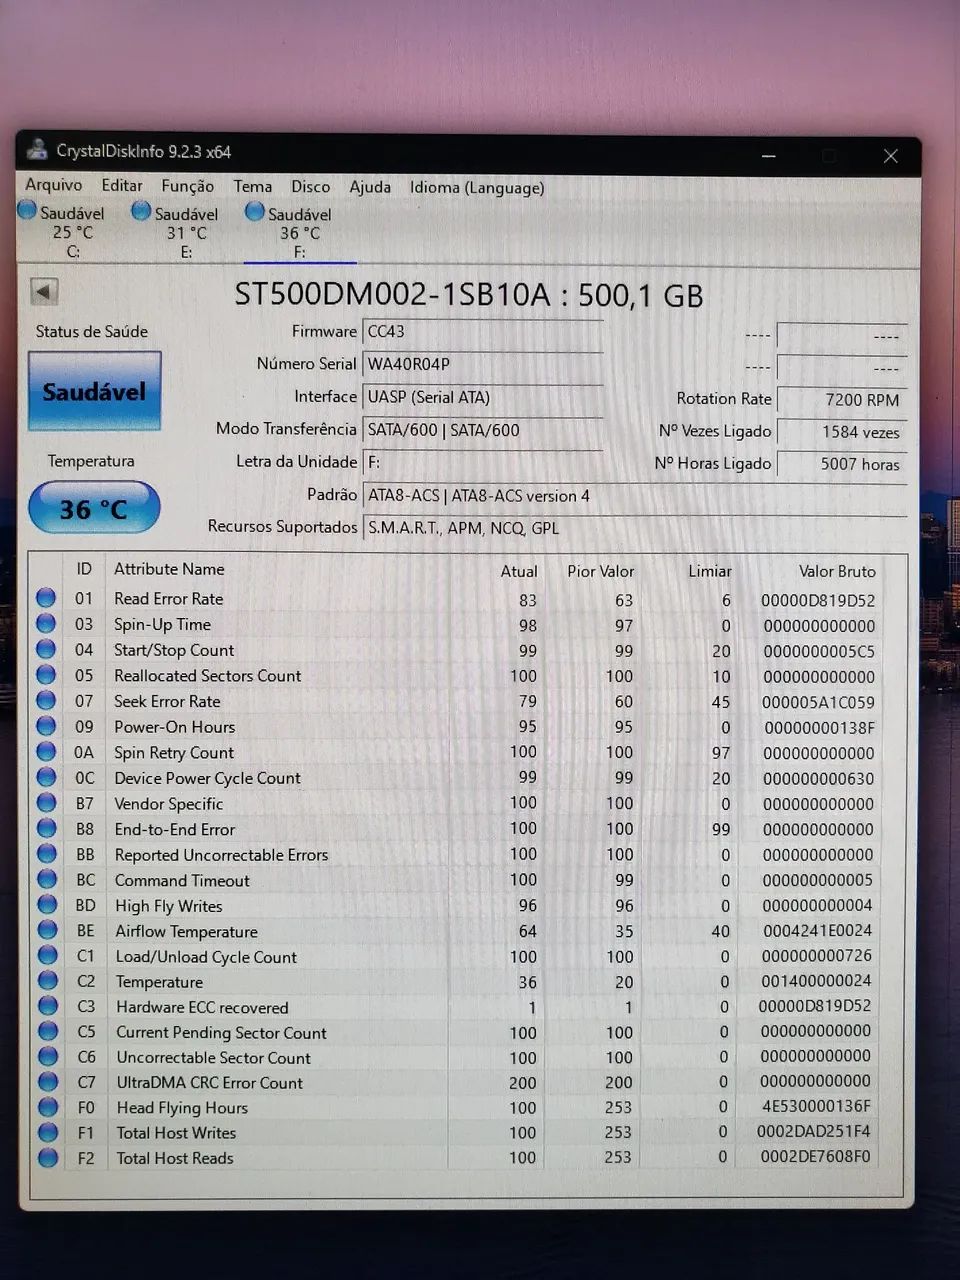Image resolution: width=960 pixels, height=1280 pixels.
Task: Click the Attribute Name column header
Action: pos(169,568)
